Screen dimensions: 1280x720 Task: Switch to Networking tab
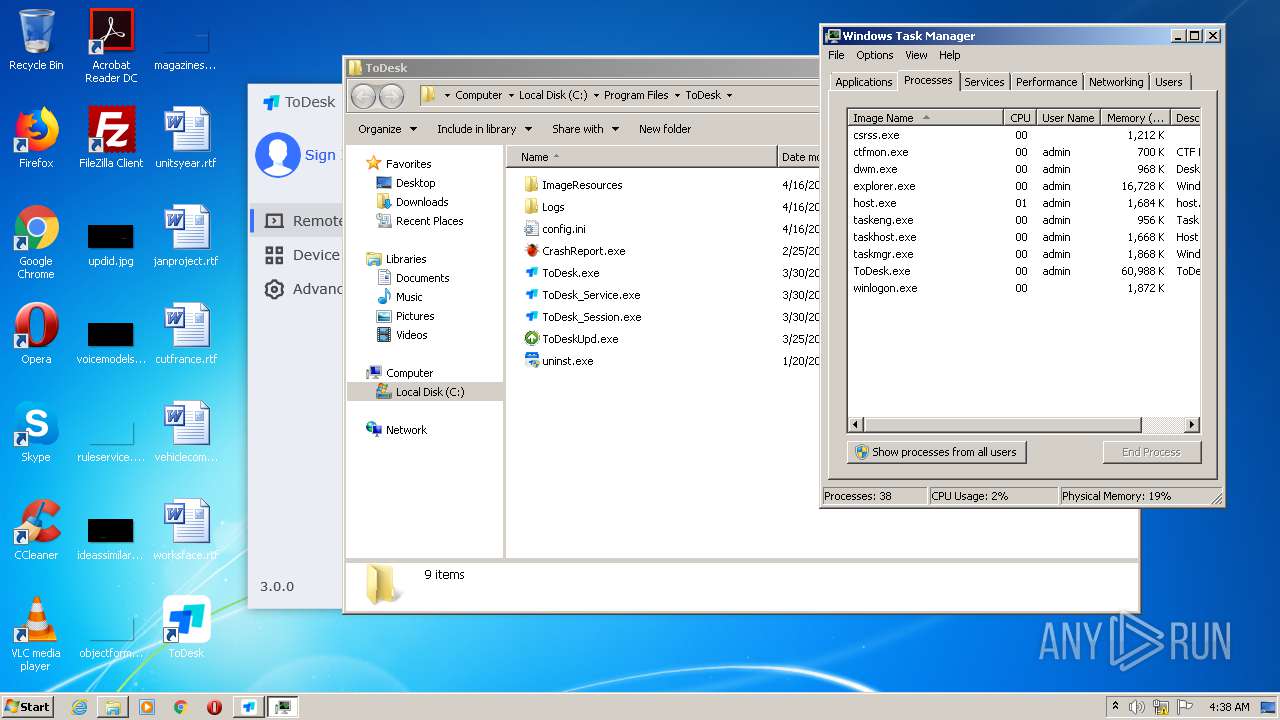[1116, 82]
